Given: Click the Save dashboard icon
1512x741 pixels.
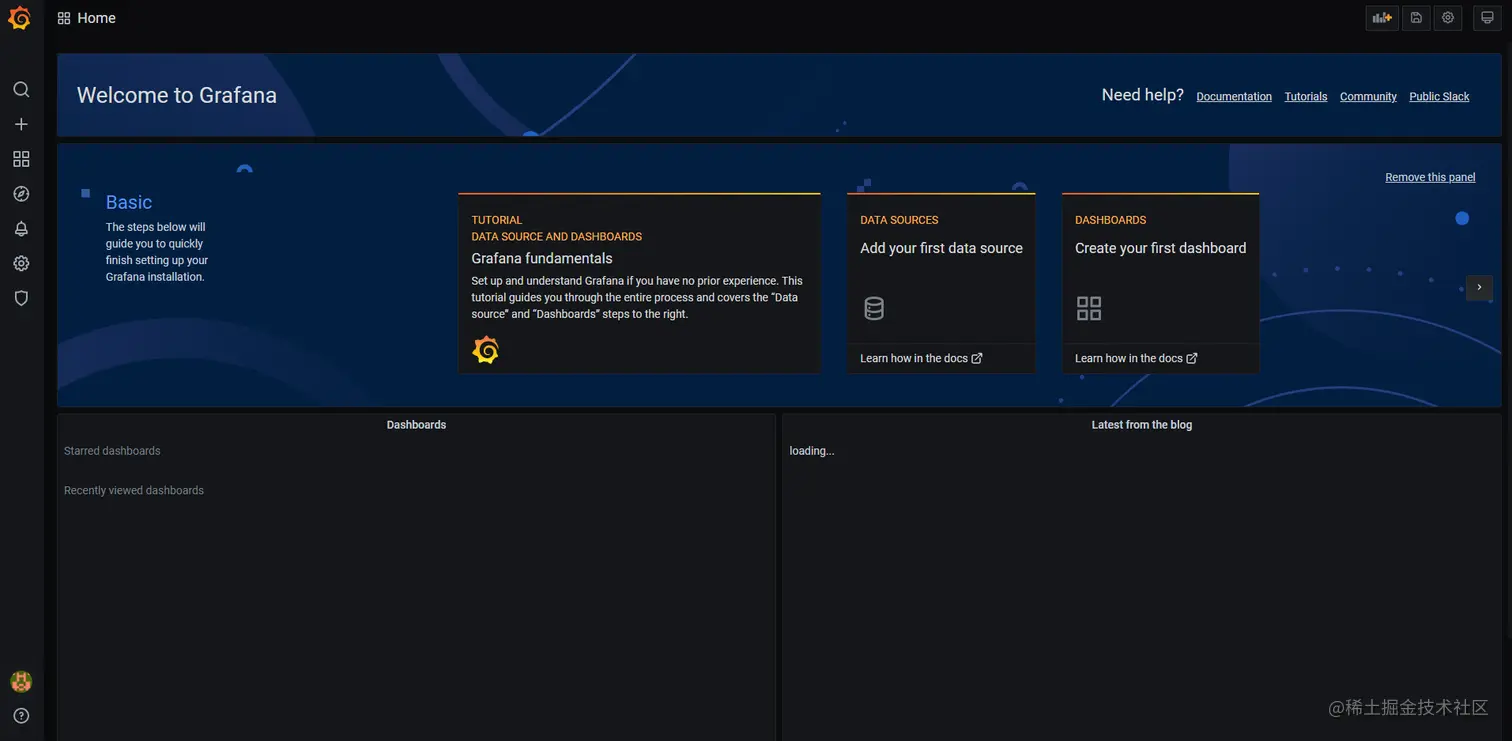Looking at the screenshot, I should (x=1416, y=18).
